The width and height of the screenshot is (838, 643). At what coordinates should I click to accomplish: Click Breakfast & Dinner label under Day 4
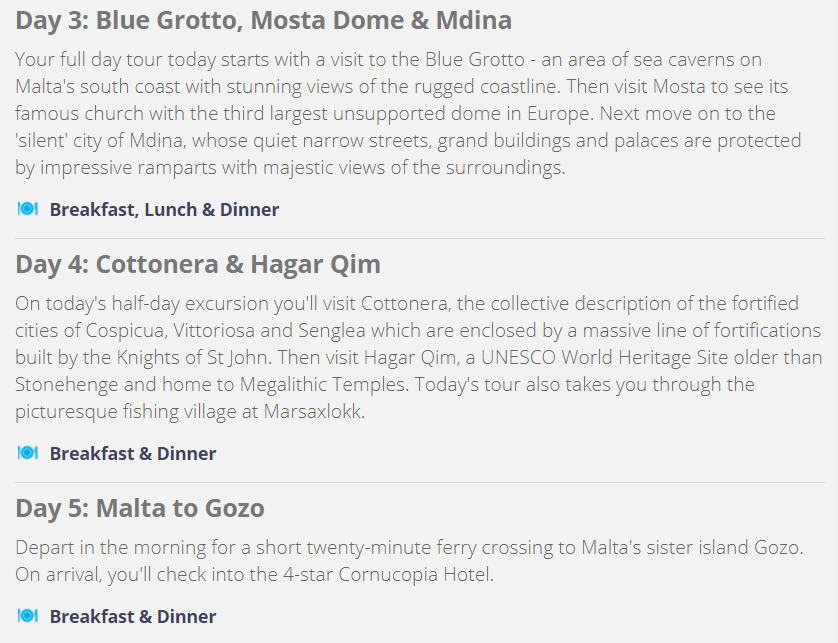point(133,454)
